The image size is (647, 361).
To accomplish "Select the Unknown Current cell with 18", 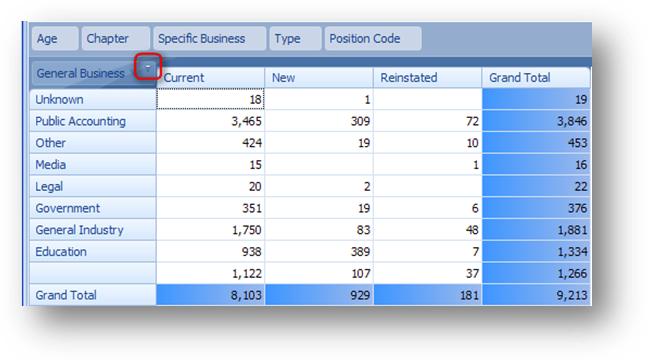I will point(210,99).
